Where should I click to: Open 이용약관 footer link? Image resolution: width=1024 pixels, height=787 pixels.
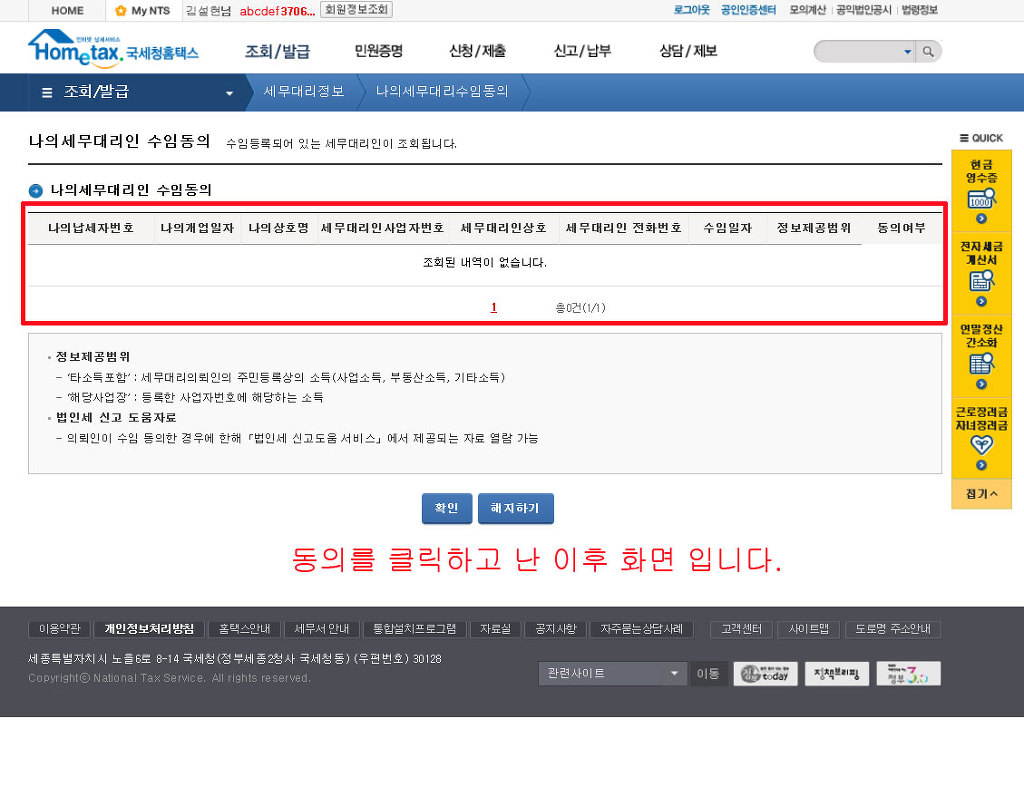coord(59,628)
